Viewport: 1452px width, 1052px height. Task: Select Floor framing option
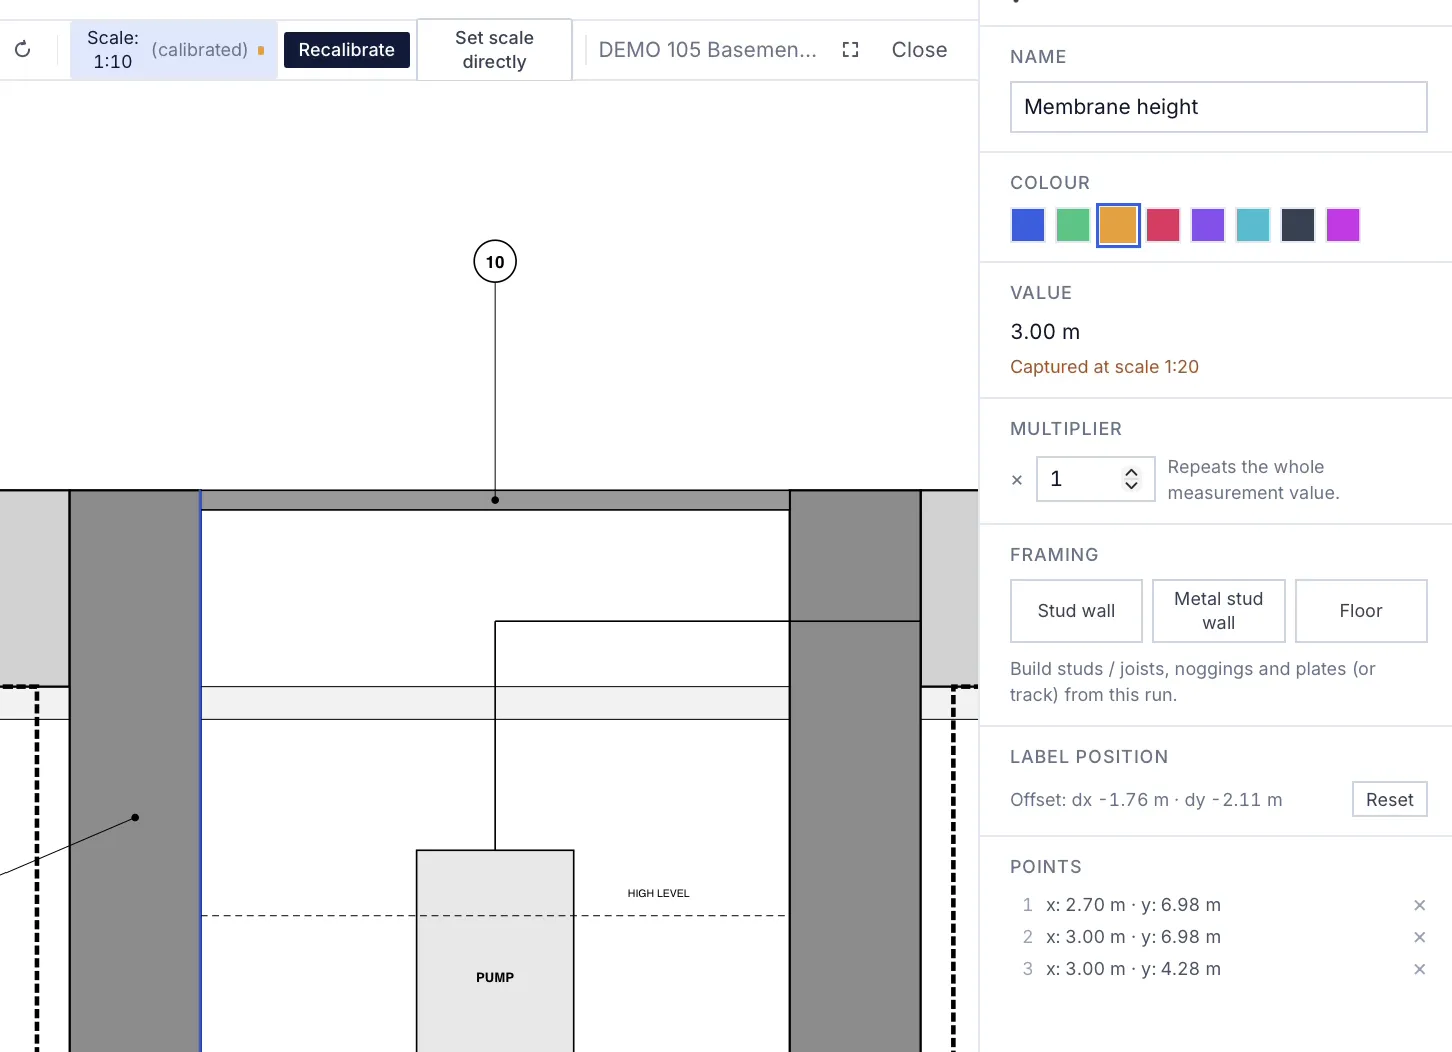coord(1361,611)
